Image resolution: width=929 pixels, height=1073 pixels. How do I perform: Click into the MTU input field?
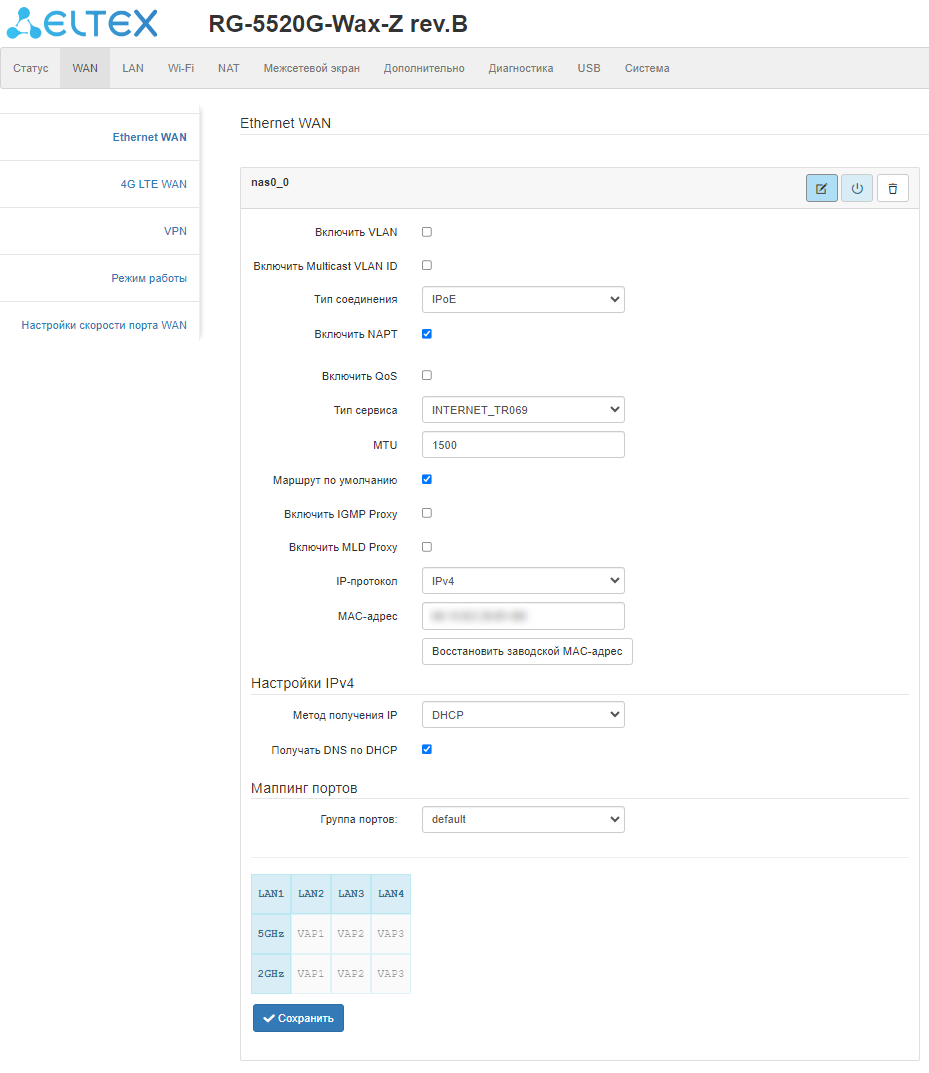point(523,445)
